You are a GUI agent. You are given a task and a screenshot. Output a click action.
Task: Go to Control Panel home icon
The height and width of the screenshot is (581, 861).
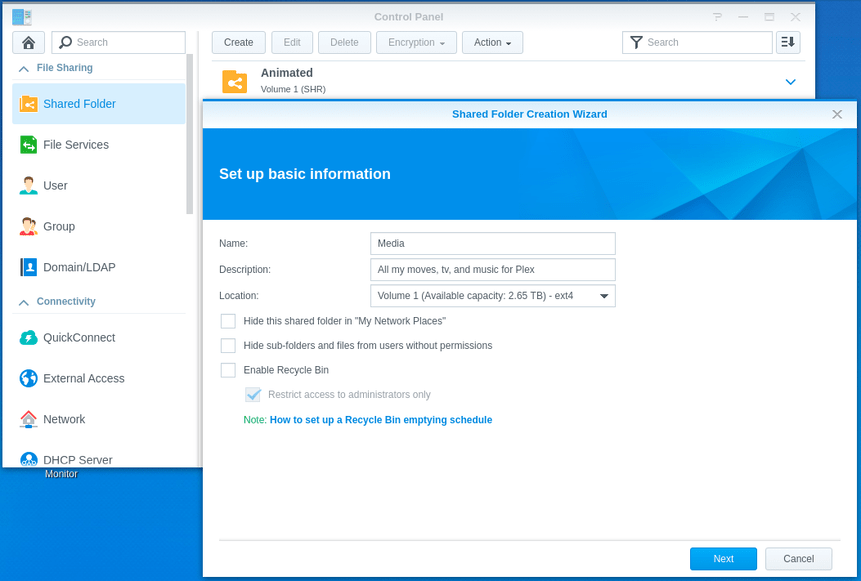pyautogui.click(x=28, y=42)
